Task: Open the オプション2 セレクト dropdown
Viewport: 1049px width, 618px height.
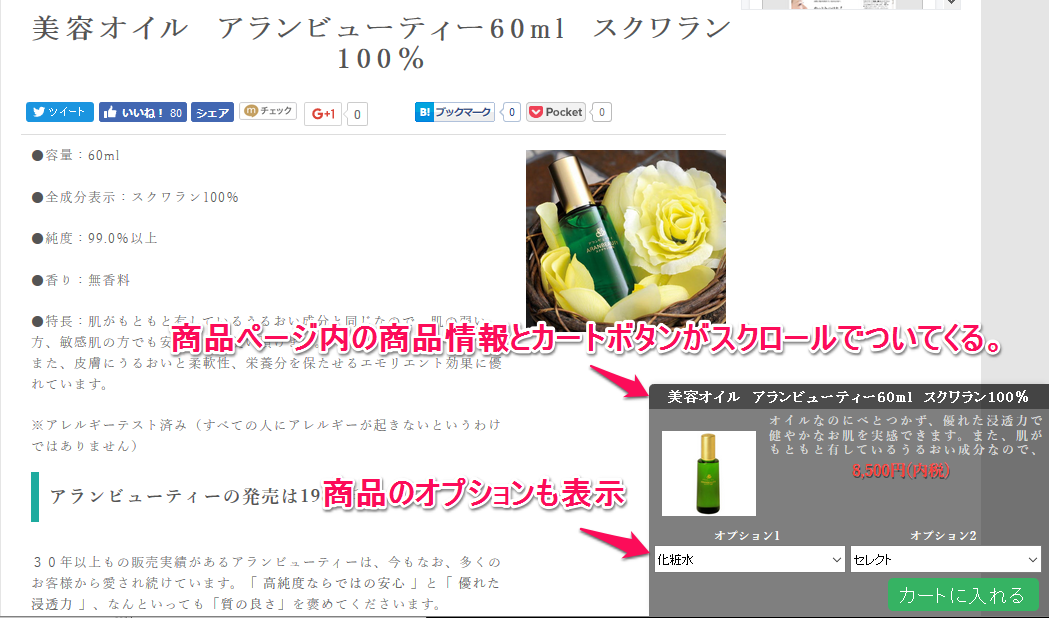Action: pos(945,560)
